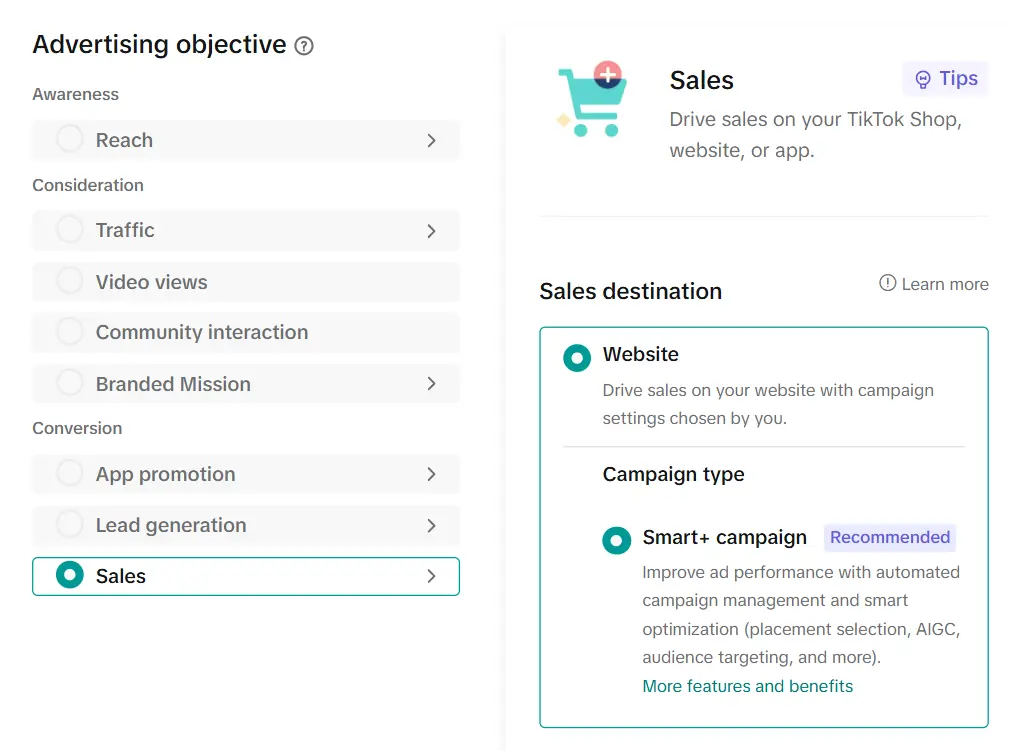Click the Advertising objective help question-mark icon
1012x751 pixels.
tap(304, 46)
